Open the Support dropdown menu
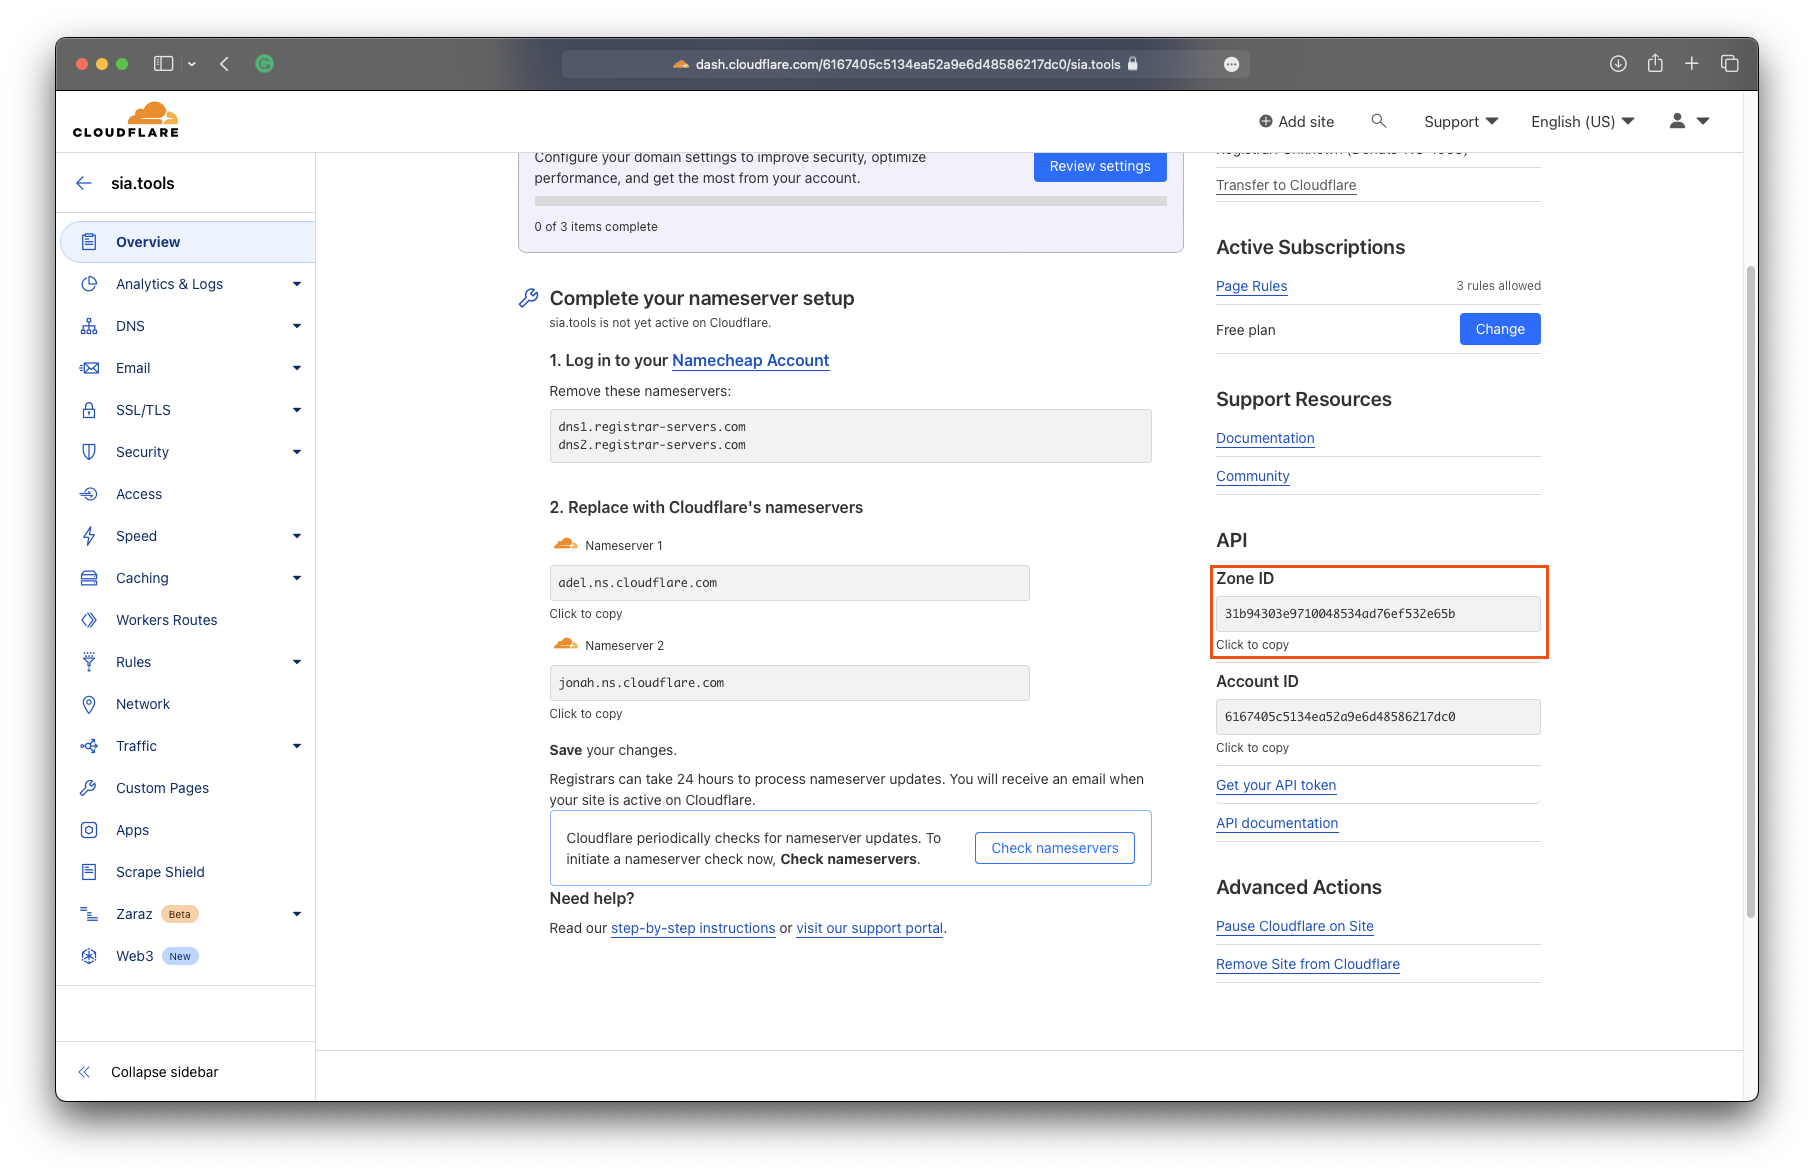Screen dimensions: 1814x1175 (1460, 121)
